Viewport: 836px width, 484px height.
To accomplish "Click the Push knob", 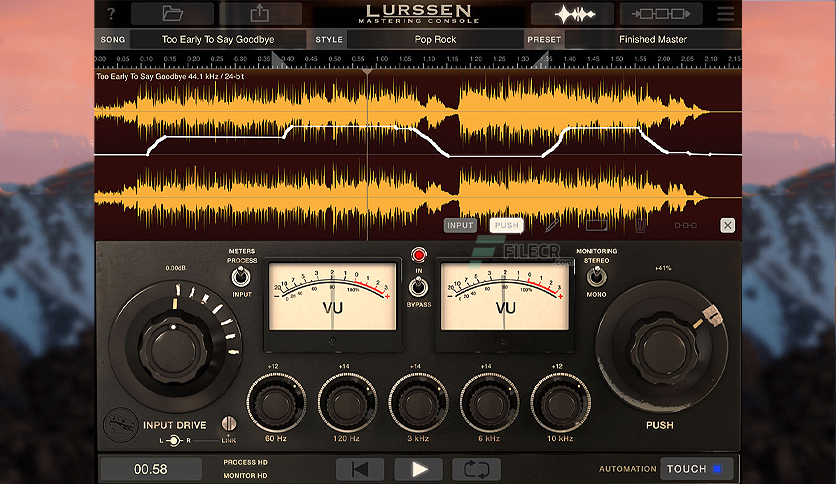I will pyautogui.click(x=663, y=348).
